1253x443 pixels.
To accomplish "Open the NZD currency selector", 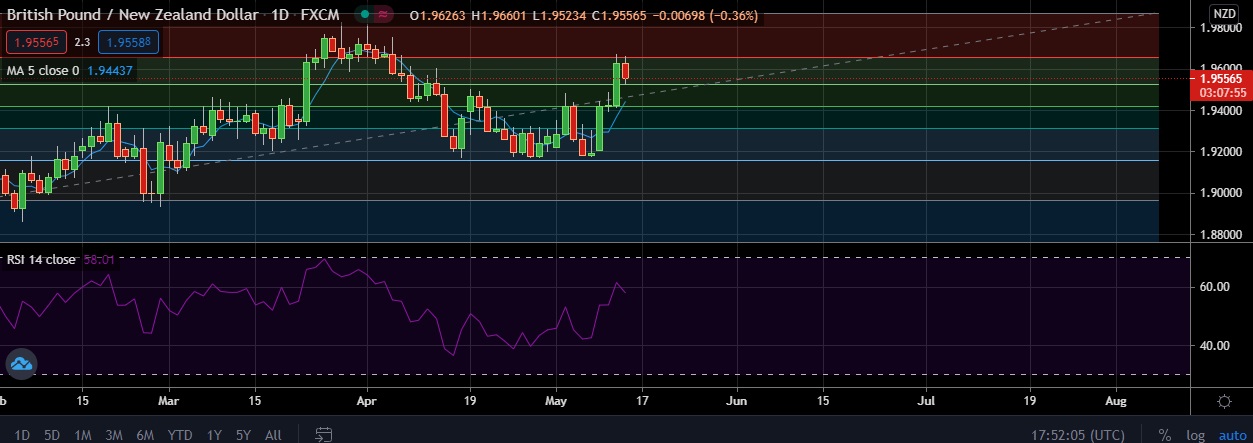I will click(1225, 13).
